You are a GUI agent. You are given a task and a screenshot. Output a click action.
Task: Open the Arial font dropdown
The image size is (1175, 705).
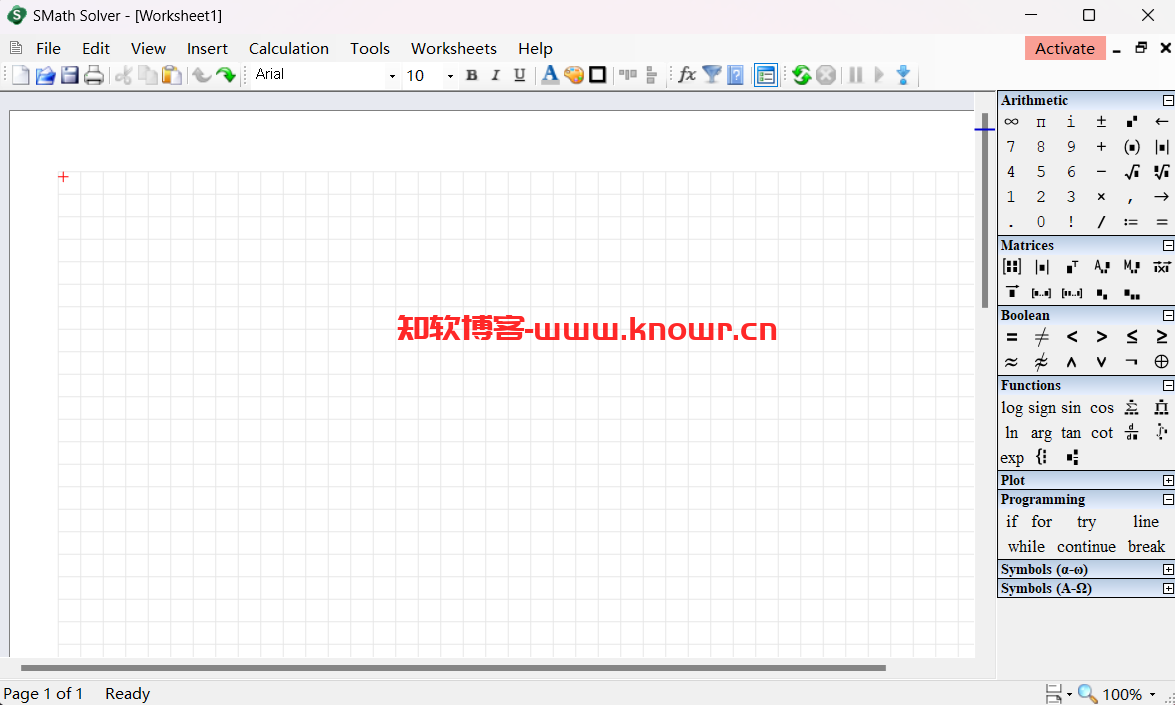[392, 76]
